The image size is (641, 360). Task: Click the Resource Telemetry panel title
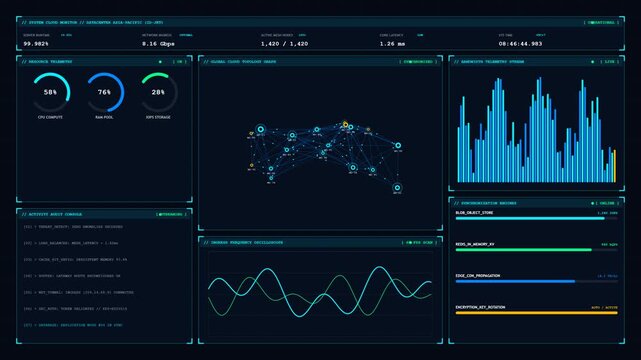47,62
